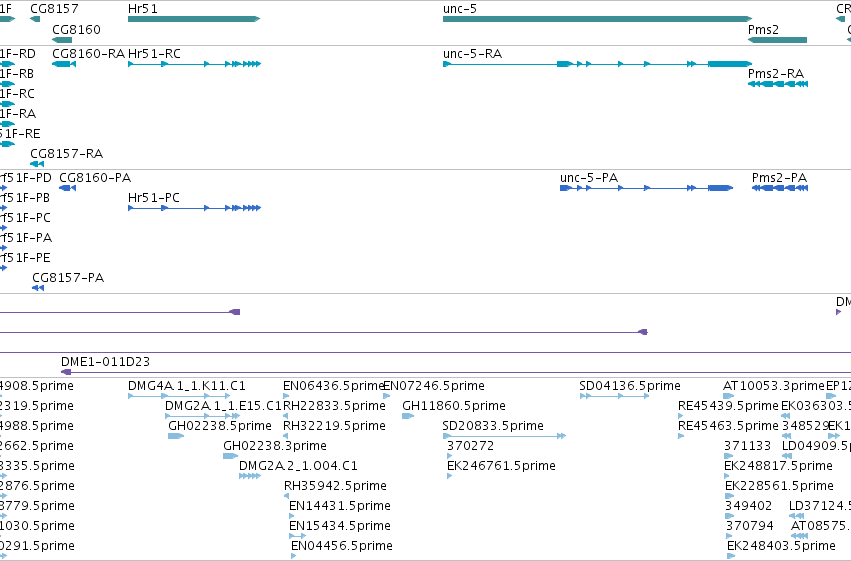Click the RE45463.5prime label
851x561 pixels.
728,426
